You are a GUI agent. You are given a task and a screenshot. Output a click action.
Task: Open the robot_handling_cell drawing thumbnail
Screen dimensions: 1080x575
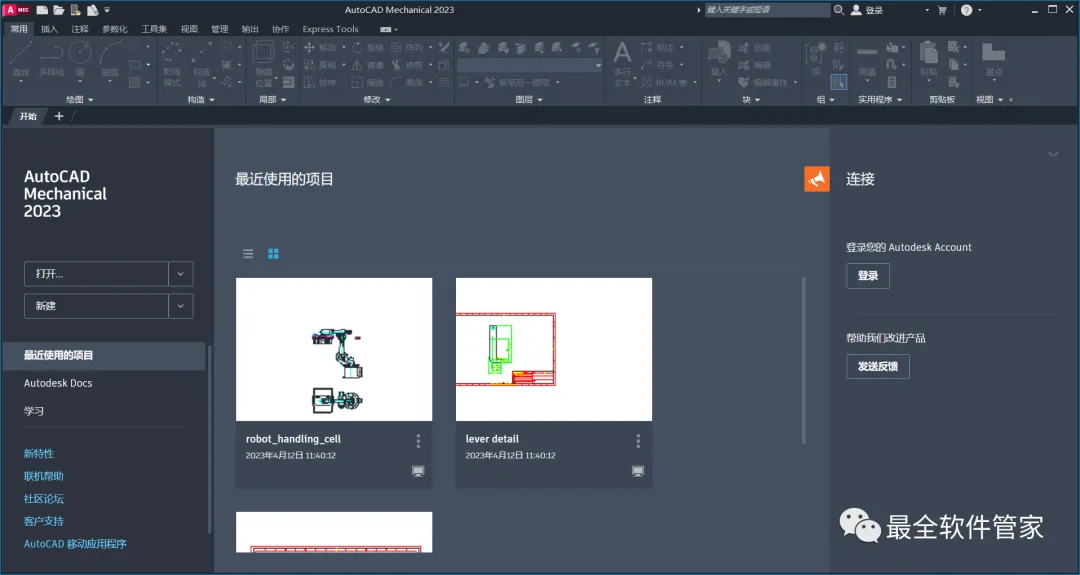[x=334, y=349]
